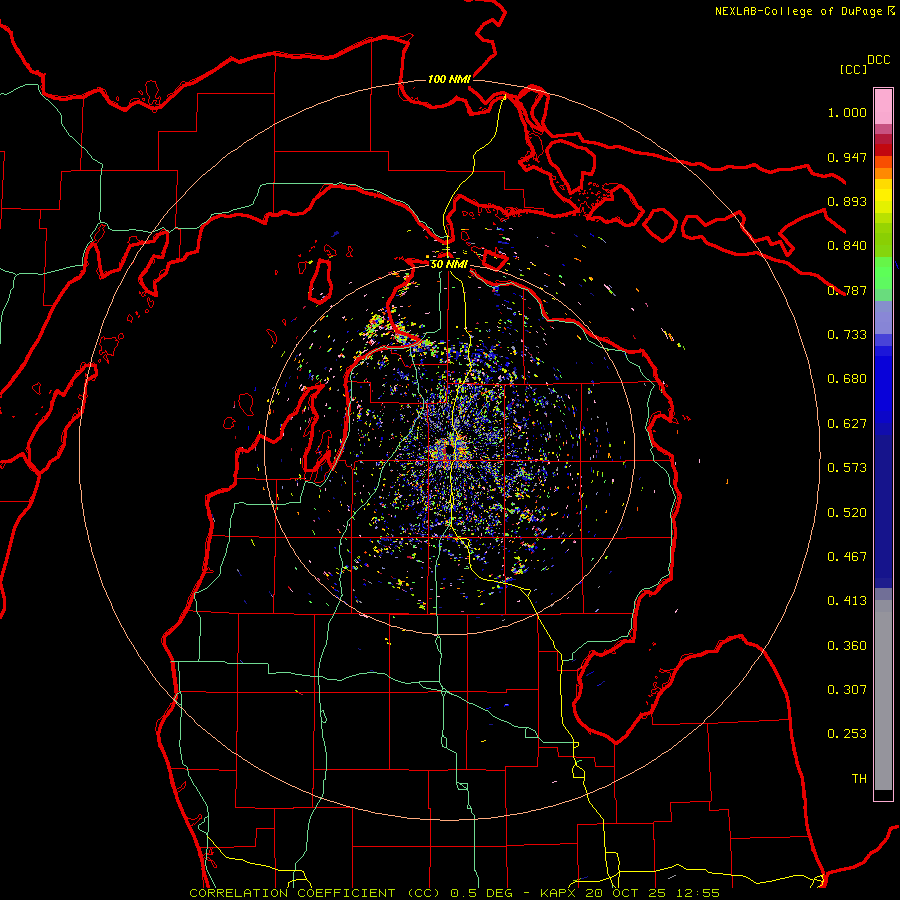Image resolution: width=900 pixels, height=900 pixels.
Task: Click the 0.893 scale value
Action: tap(847, 201)
